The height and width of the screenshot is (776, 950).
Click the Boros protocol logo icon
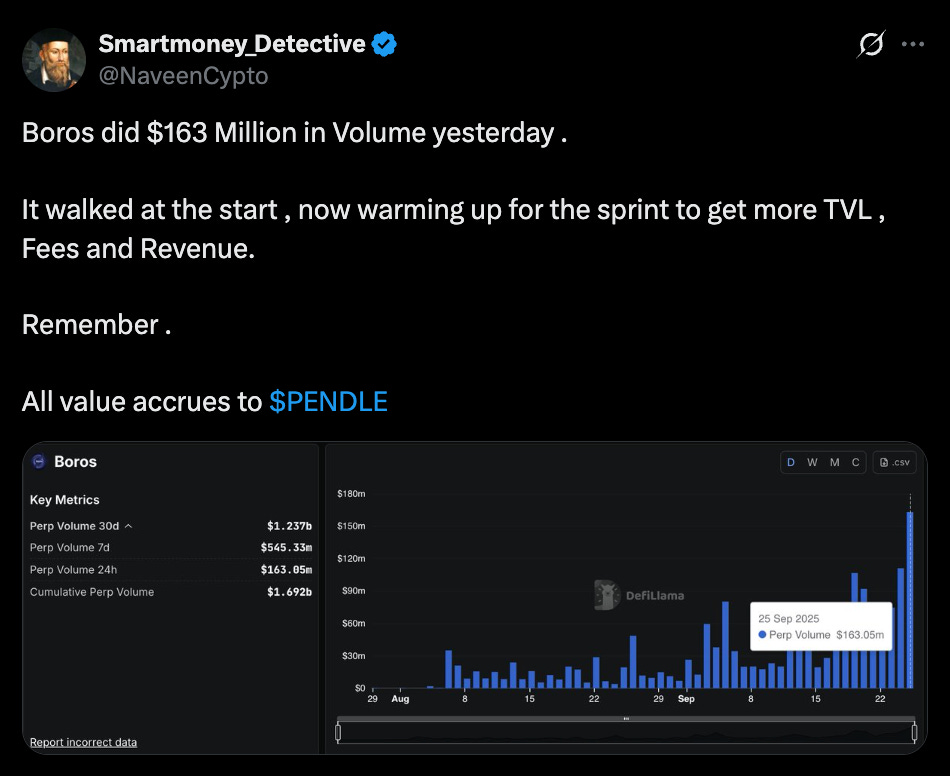pos(39,462)
